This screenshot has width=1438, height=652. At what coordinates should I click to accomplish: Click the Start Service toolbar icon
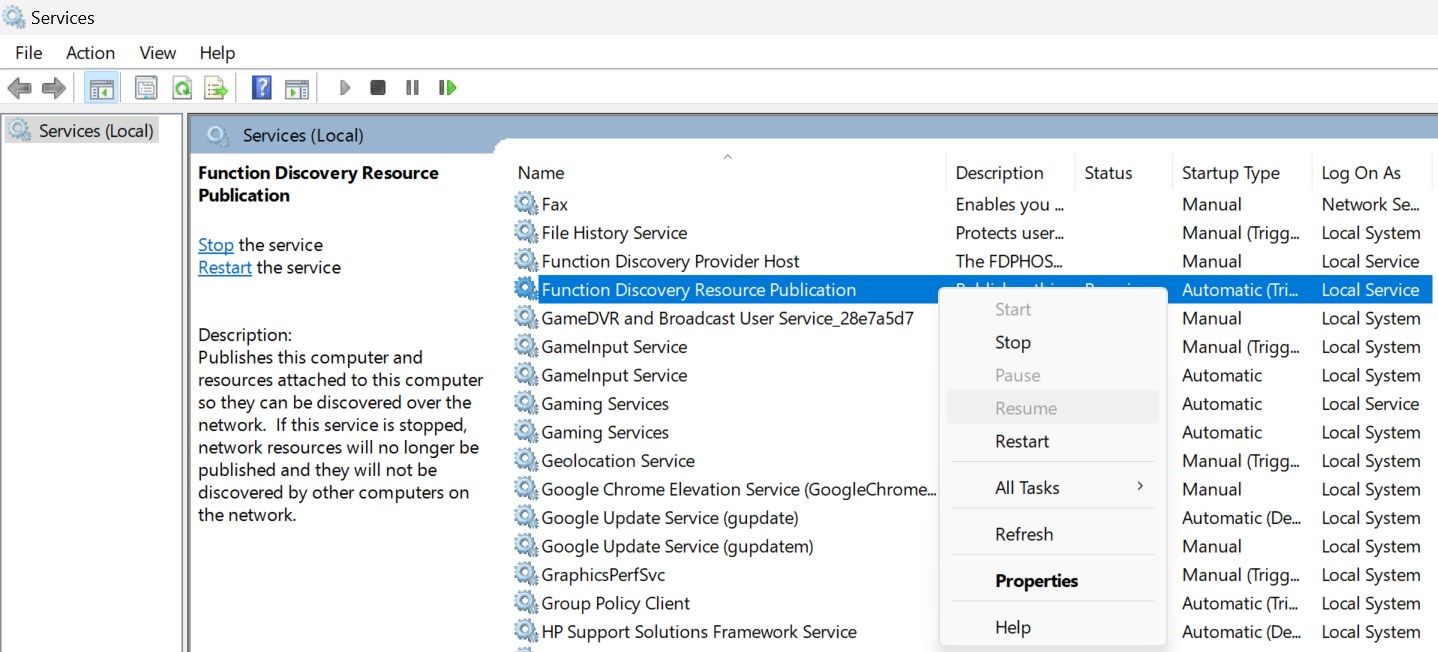pos(344,87)
